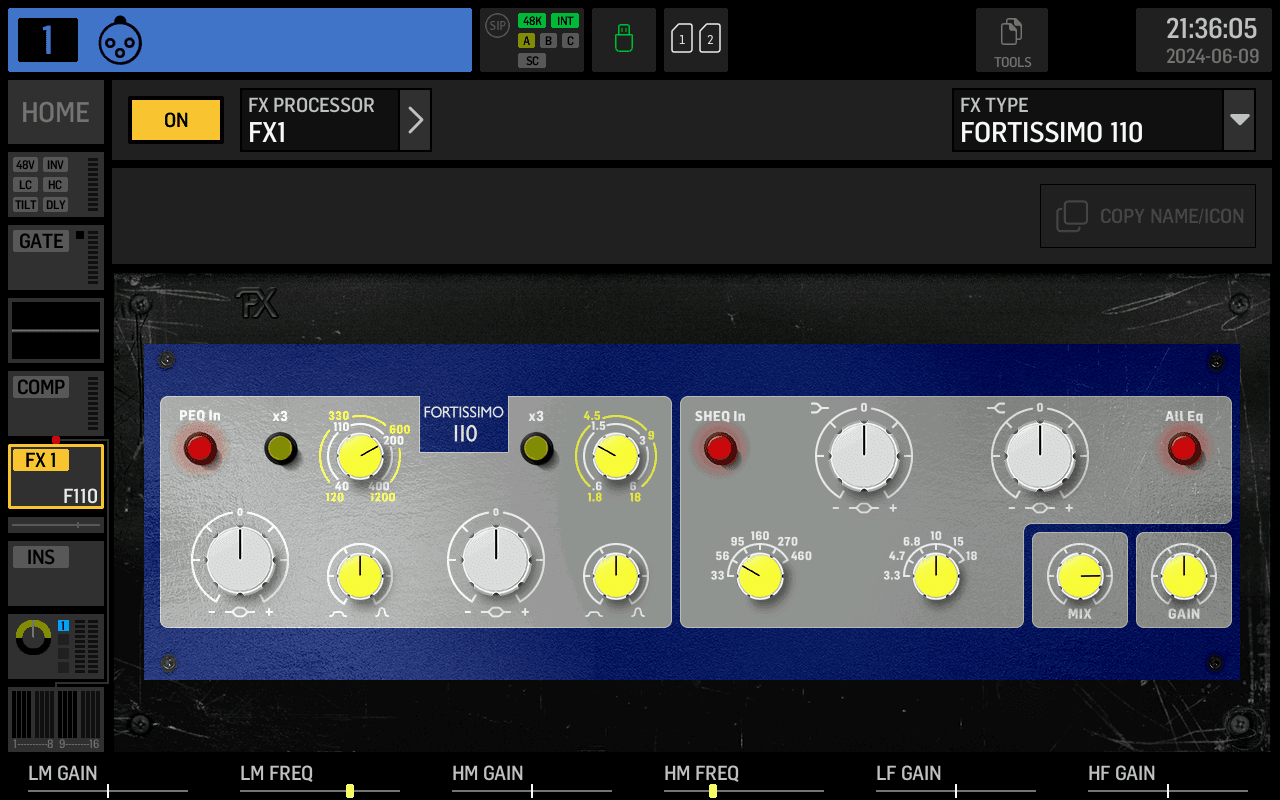Adjust the low shelf gain silver knob
1280x800 pixels.
(x=864, y=455)
